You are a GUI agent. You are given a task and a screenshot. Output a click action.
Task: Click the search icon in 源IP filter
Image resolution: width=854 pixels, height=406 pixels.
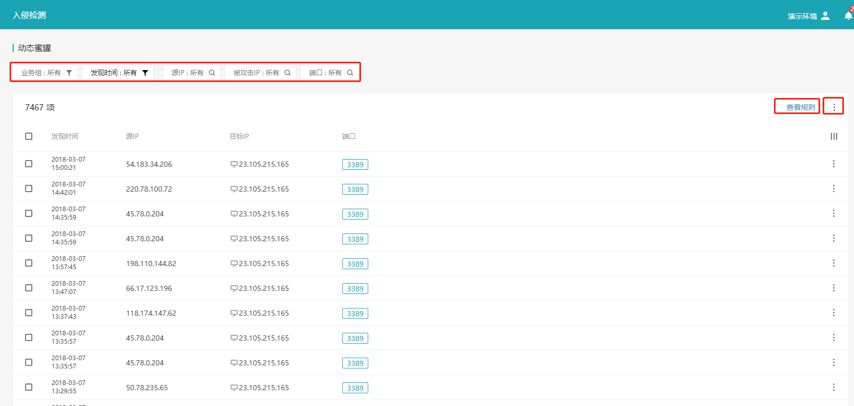pos(212,73)
